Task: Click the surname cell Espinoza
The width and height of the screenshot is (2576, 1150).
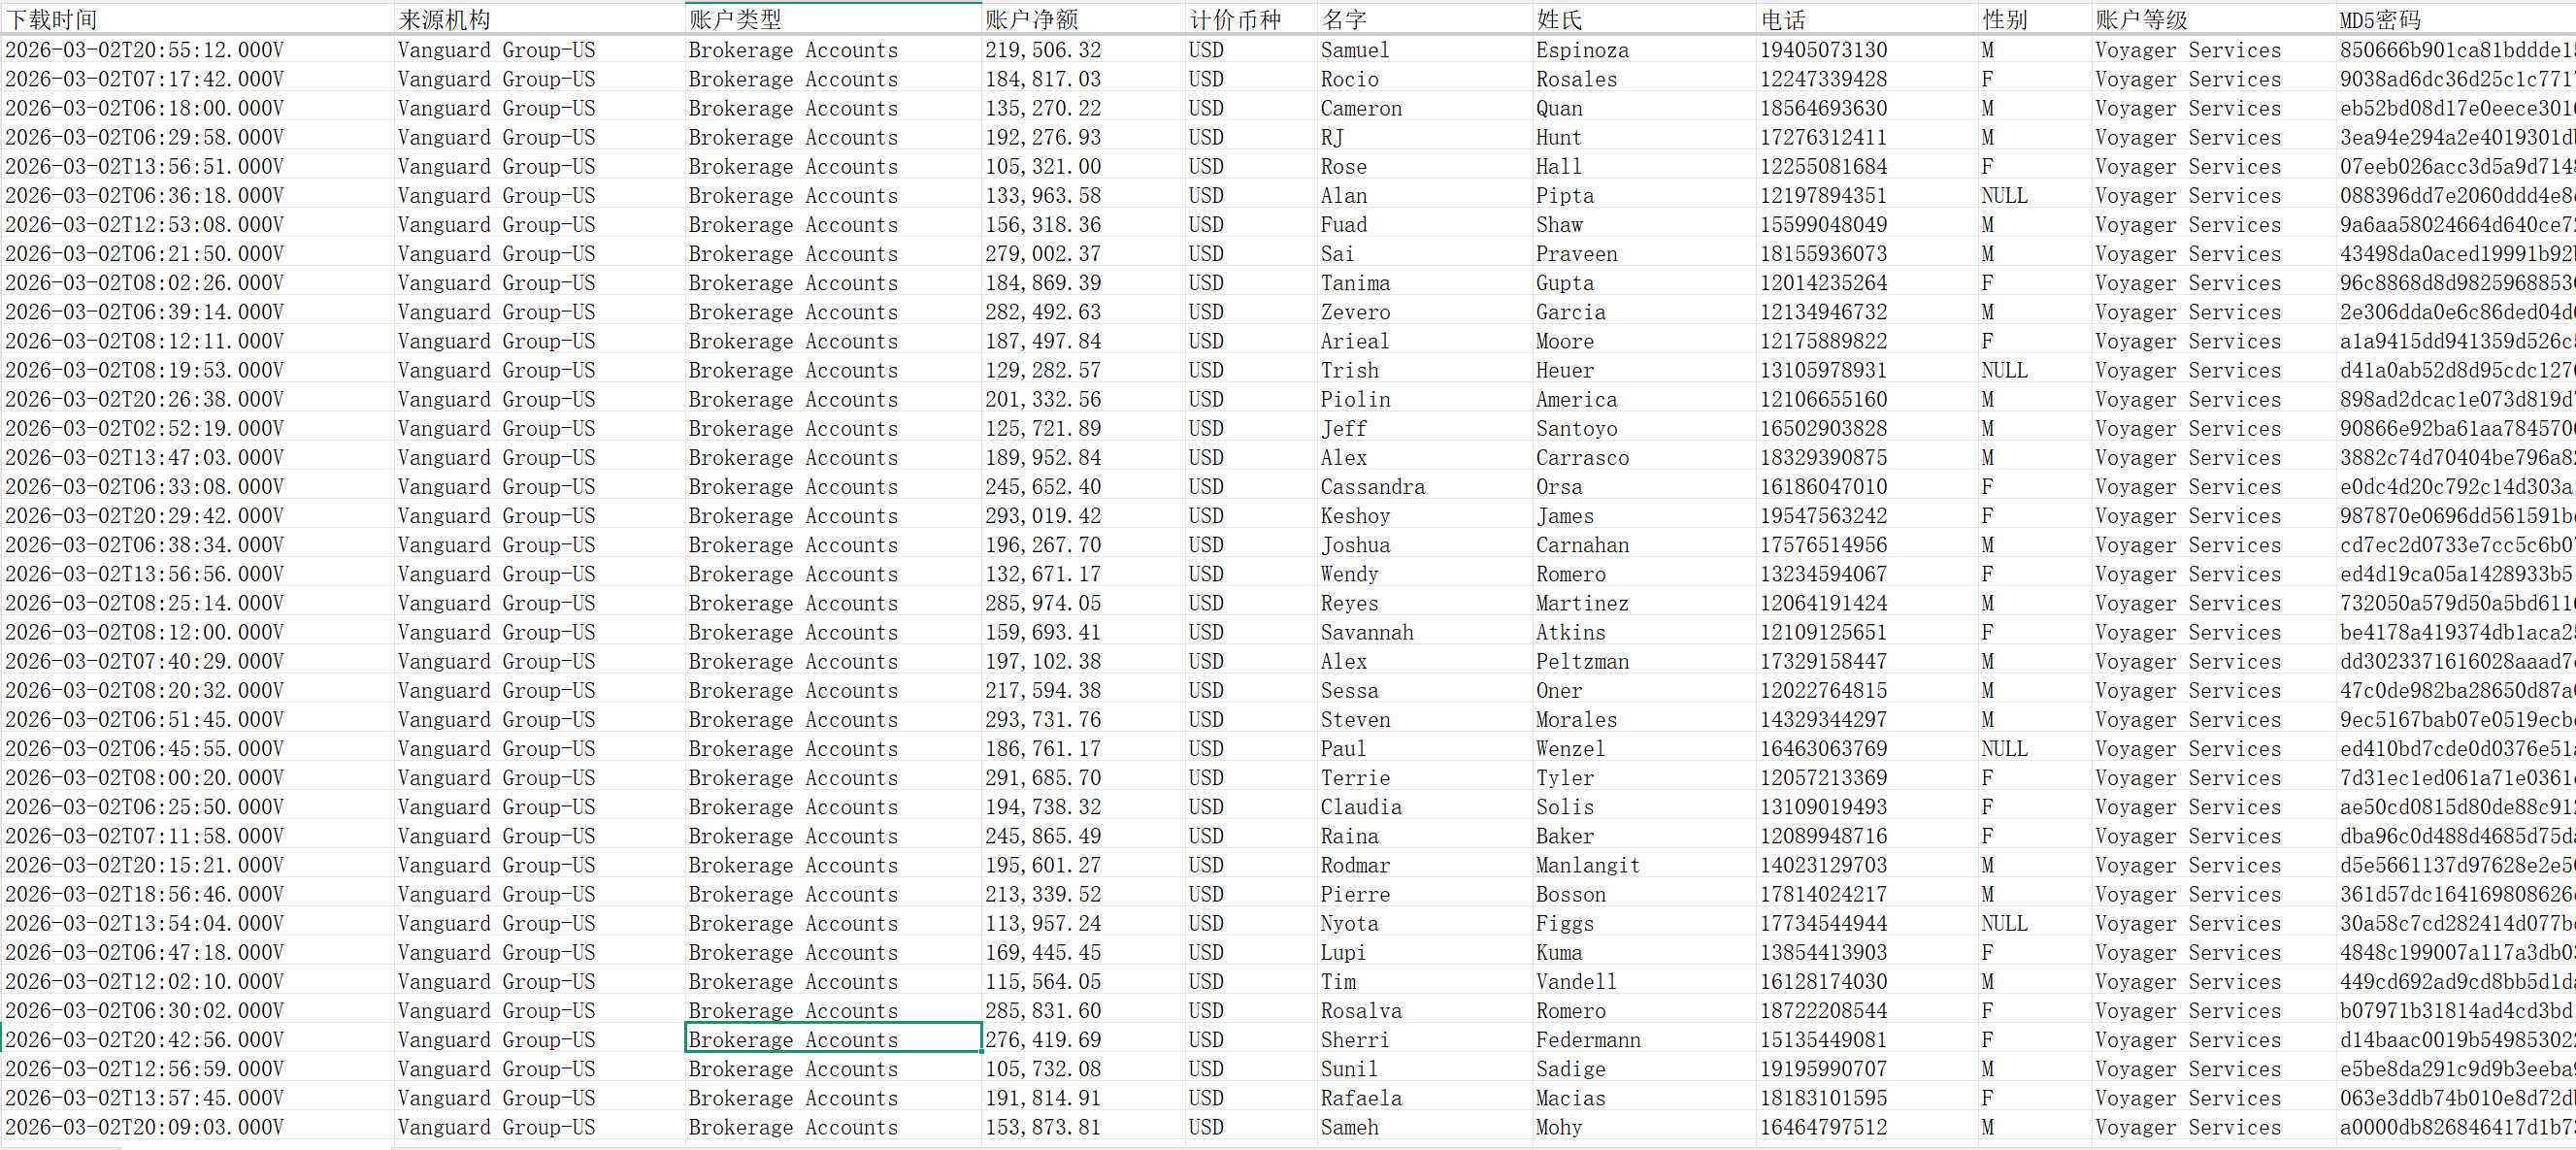Action: [x=1645, y=50]
